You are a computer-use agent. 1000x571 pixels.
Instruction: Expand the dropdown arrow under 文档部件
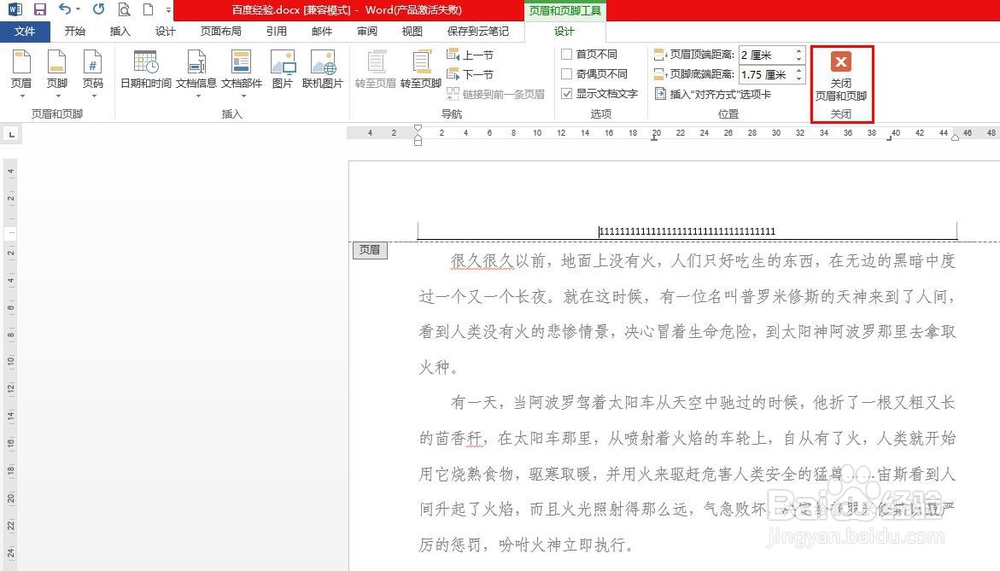coord(243,96)
